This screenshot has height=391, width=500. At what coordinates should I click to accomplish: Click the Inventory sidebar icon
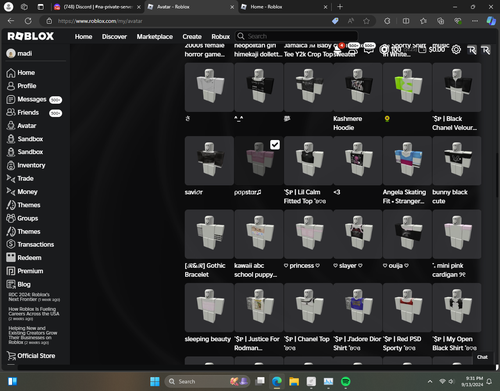(x=11, y=165)
